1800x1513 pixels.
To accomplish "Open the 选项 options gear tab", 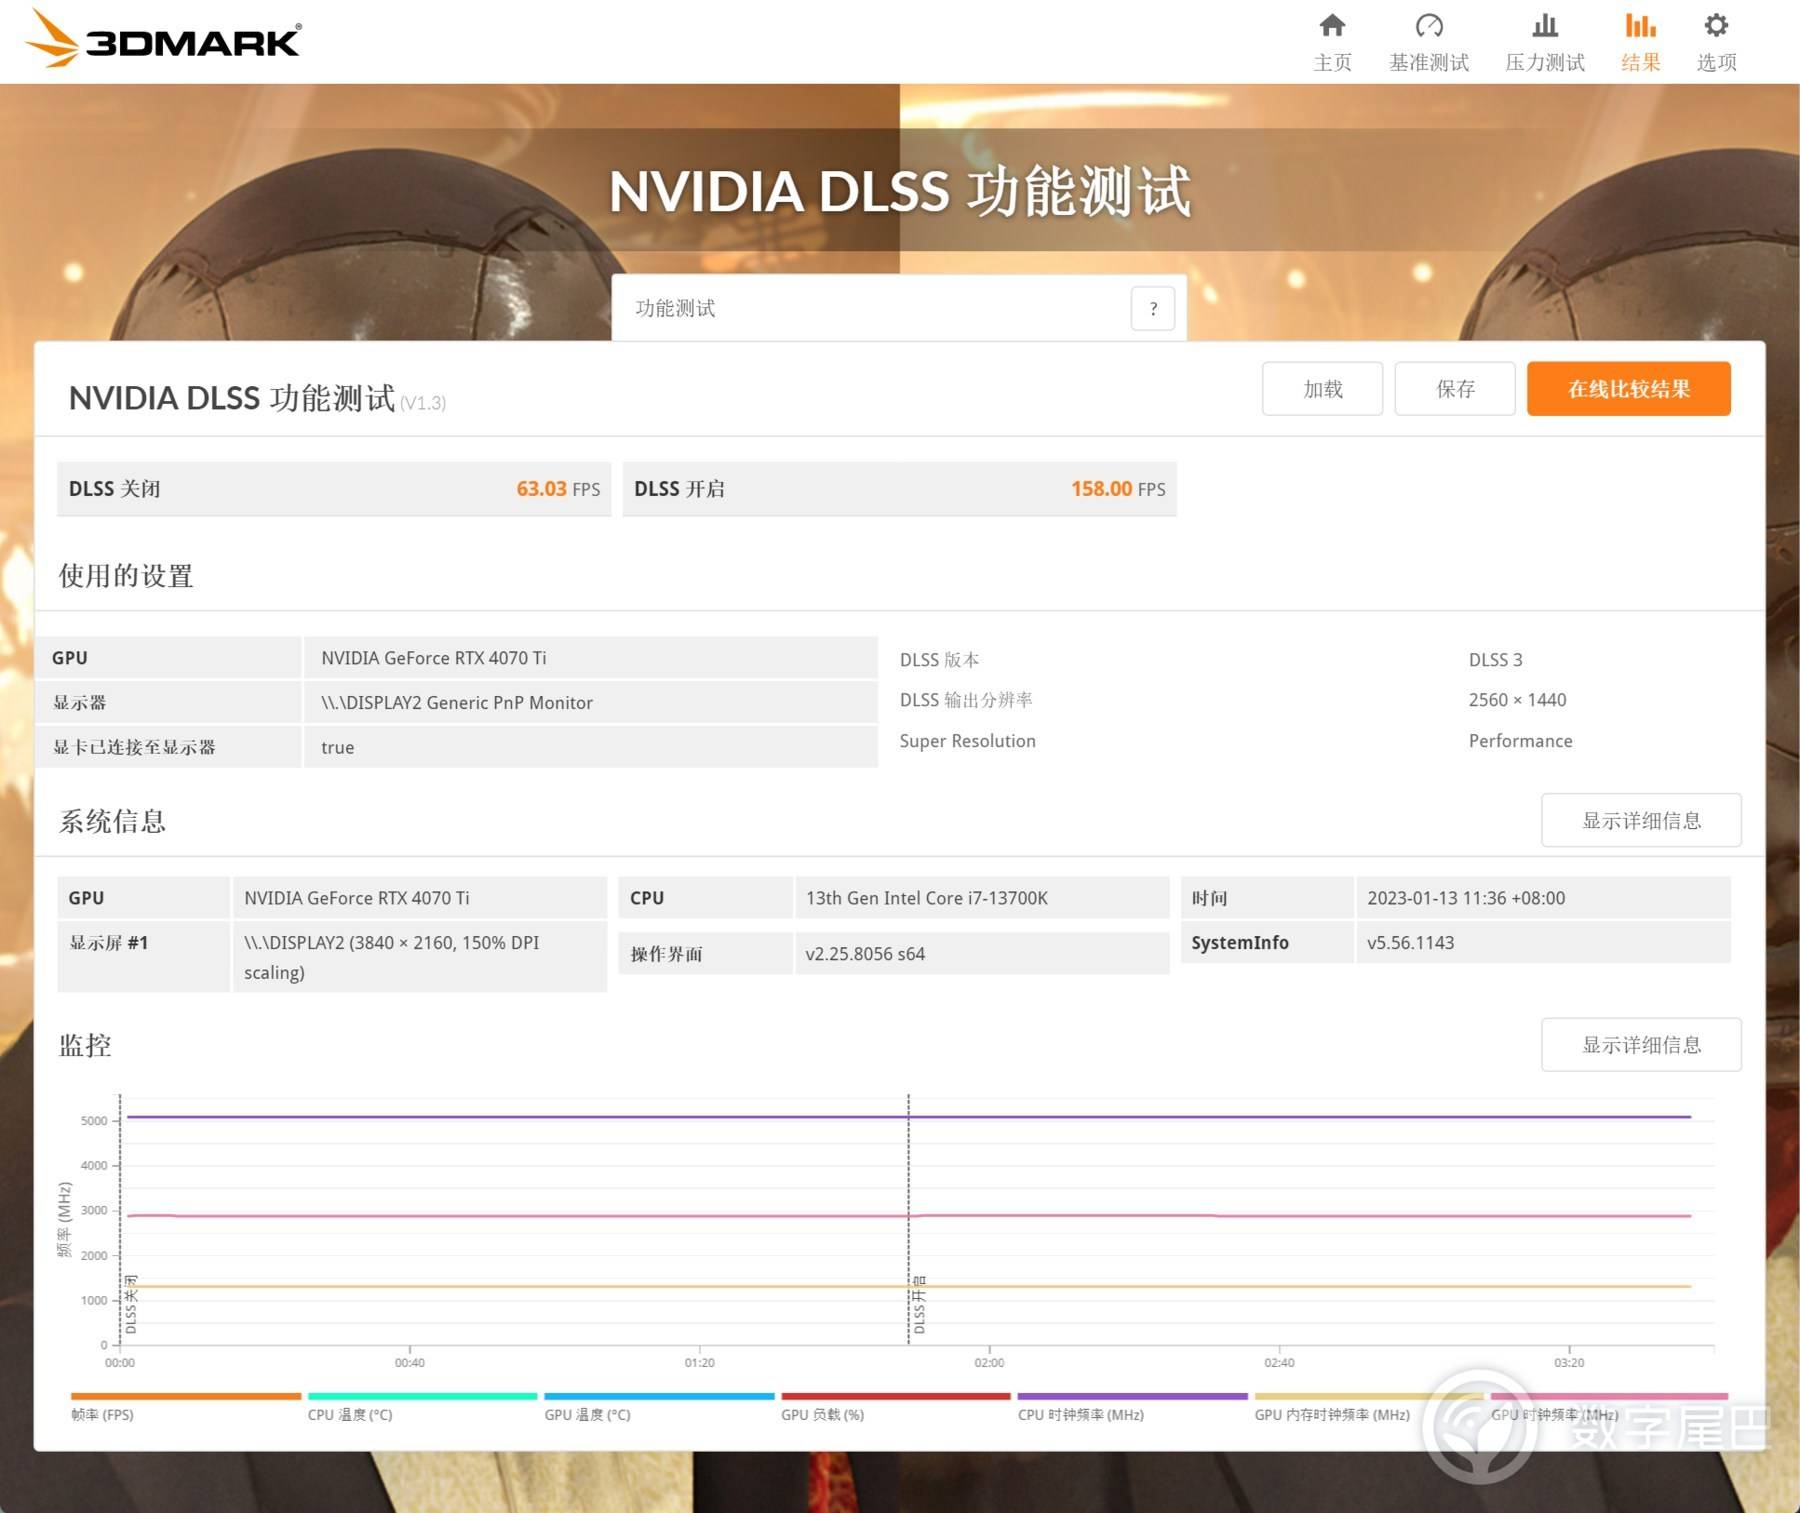I will pyautogui.click(x=1716, y=42).
